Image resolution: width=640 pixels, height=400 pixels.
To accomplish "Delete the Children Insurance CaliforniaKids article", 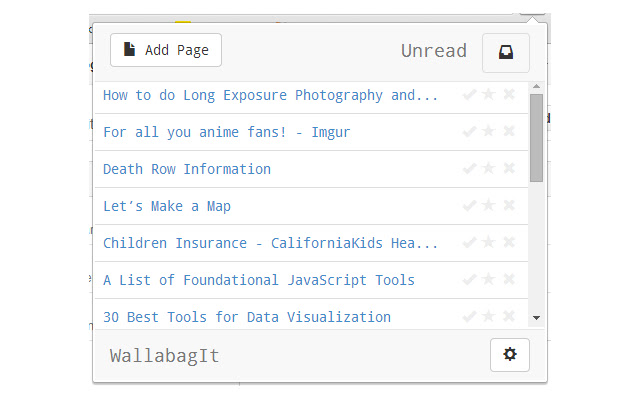I will tap(509, 243).
